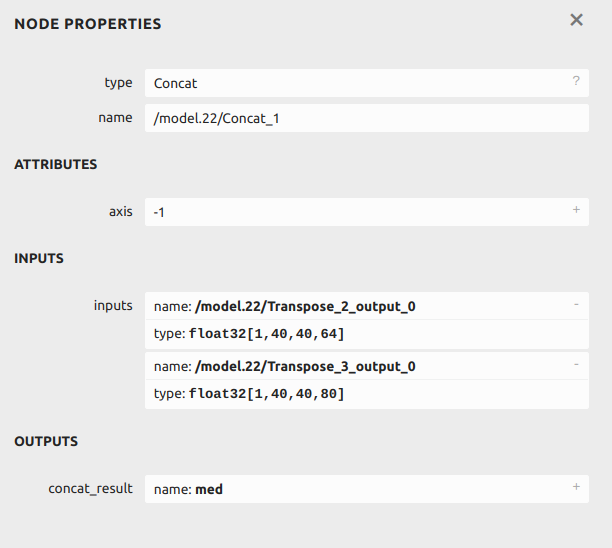Screen dimensions: 612x548
Task: Click the OUTPUTS section header
Action: 46,441
